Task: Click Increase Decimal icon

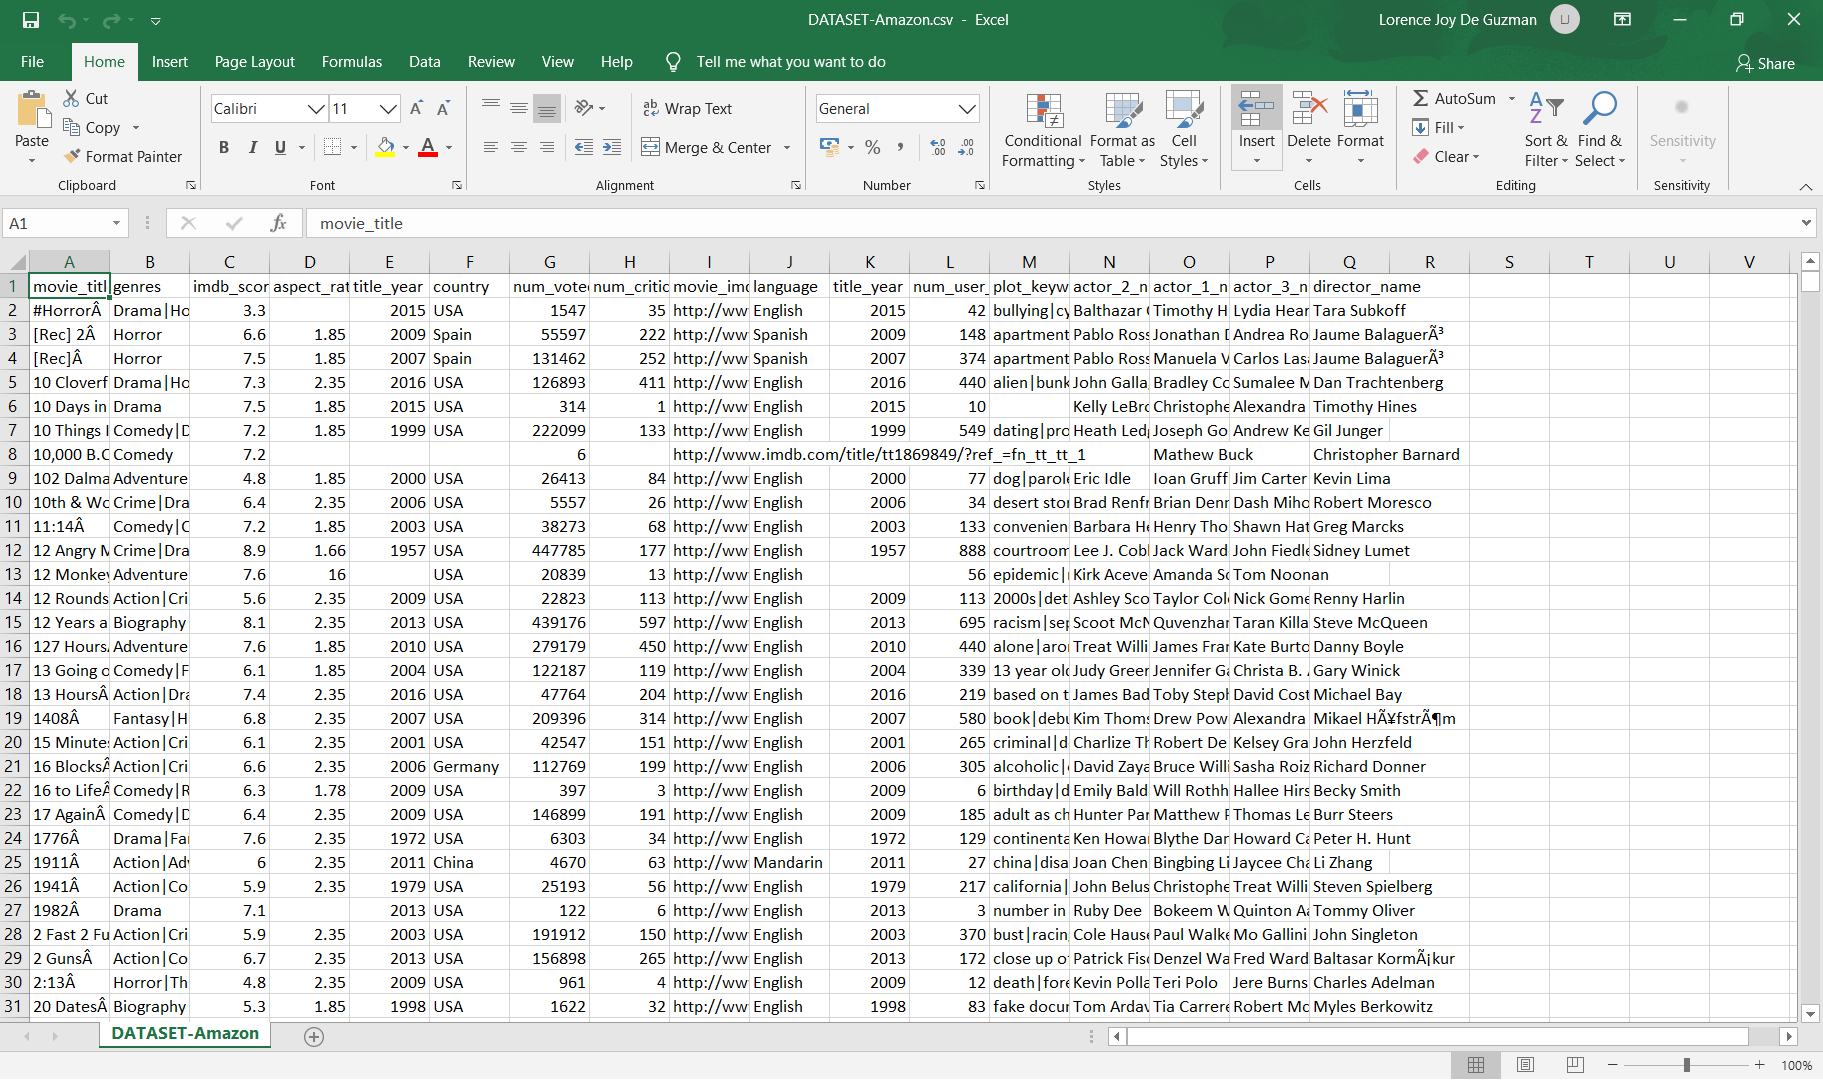Action: [x=938, y=147]
